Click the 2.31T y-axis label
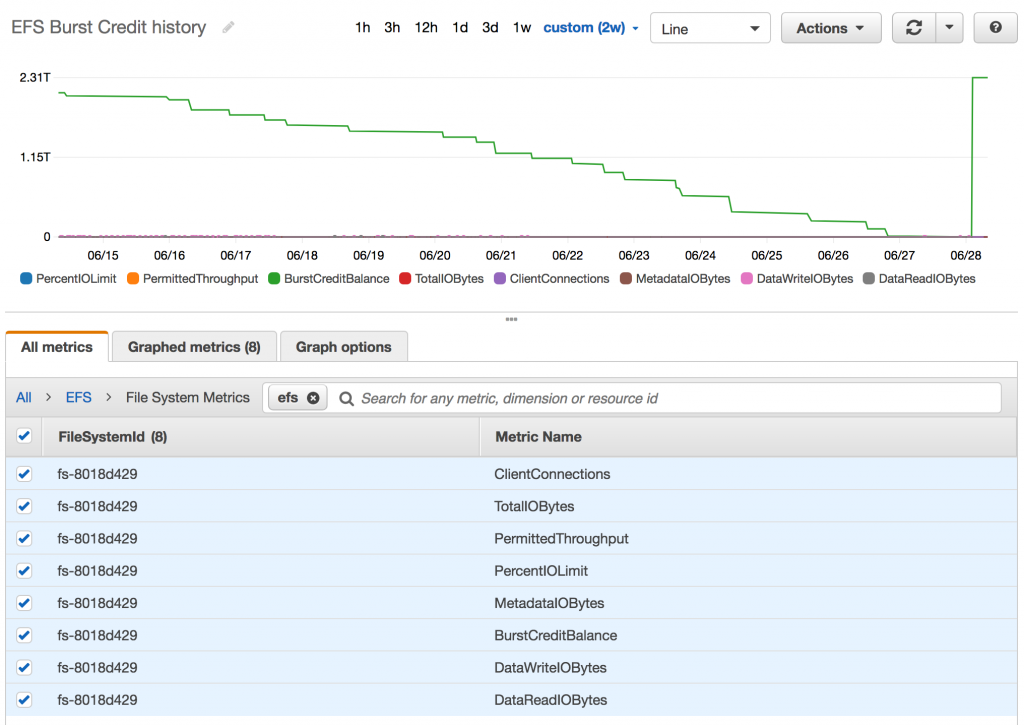Screen dimensions: 1024x725 click(35, 78)
